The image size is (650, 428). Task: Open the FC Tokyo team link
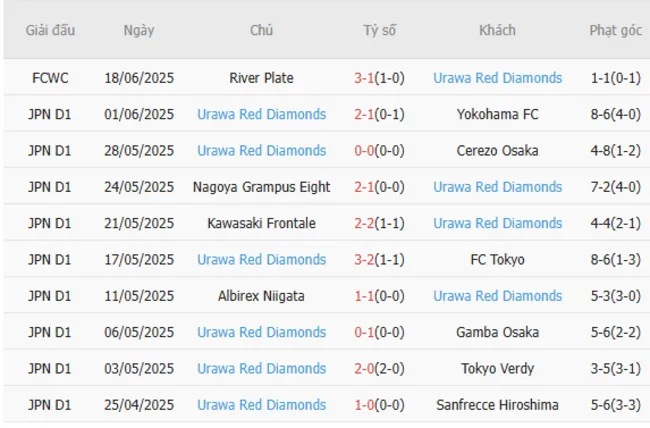tap(497, 259)
